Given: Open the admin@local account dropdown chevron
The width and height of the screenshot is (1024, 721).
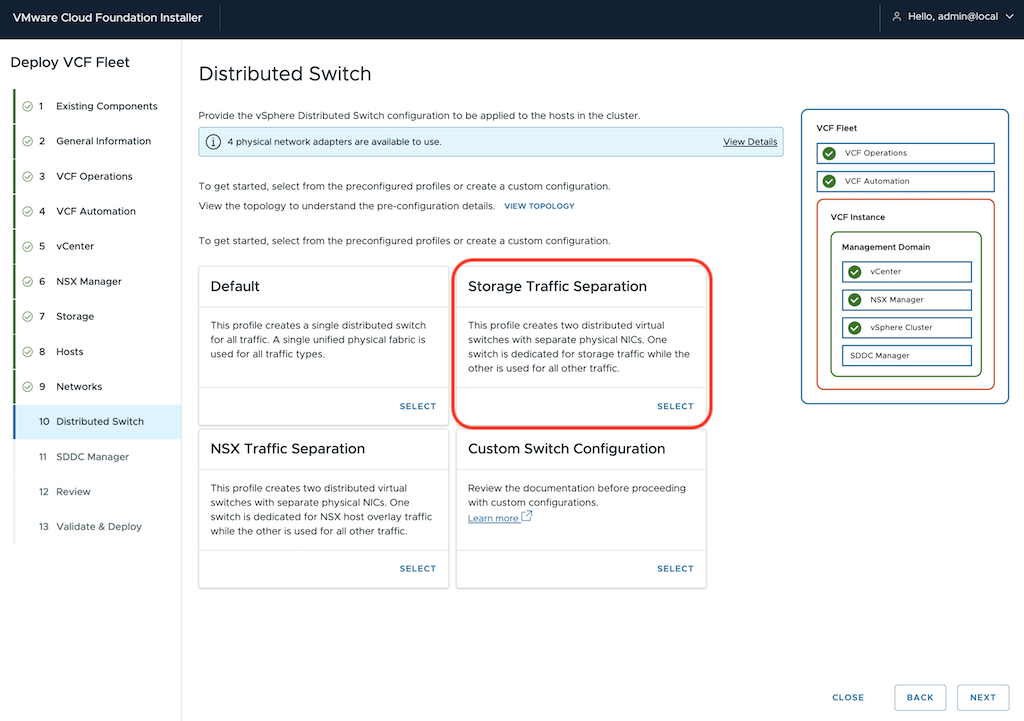Looking at the screenshot, I should pyautogui.click(x=1010, y=17).
